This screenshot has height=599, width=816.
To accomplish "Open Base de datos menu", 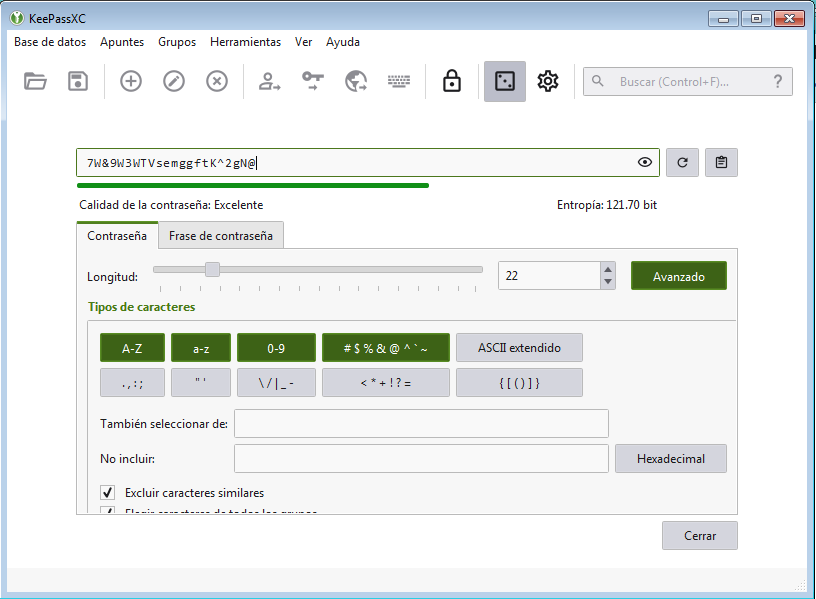I will (50, 42).
